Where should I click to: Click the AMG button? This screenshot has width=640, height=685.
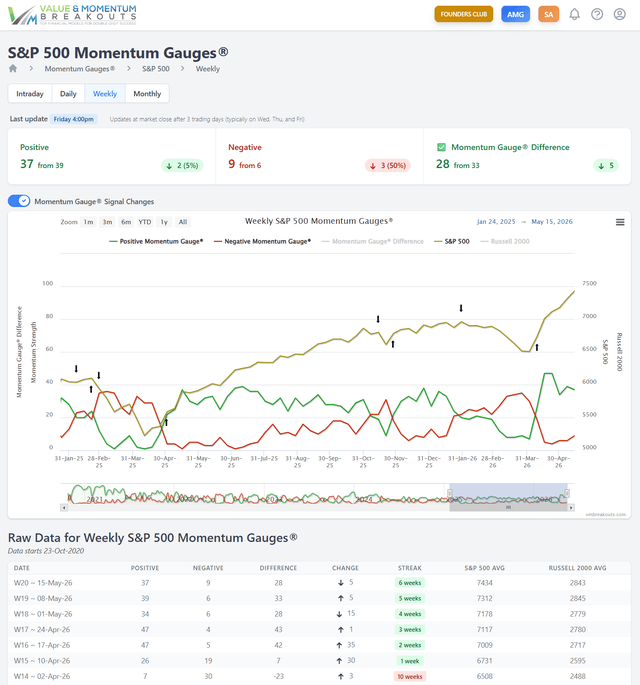pyautogui.click(x=515, y=14)
